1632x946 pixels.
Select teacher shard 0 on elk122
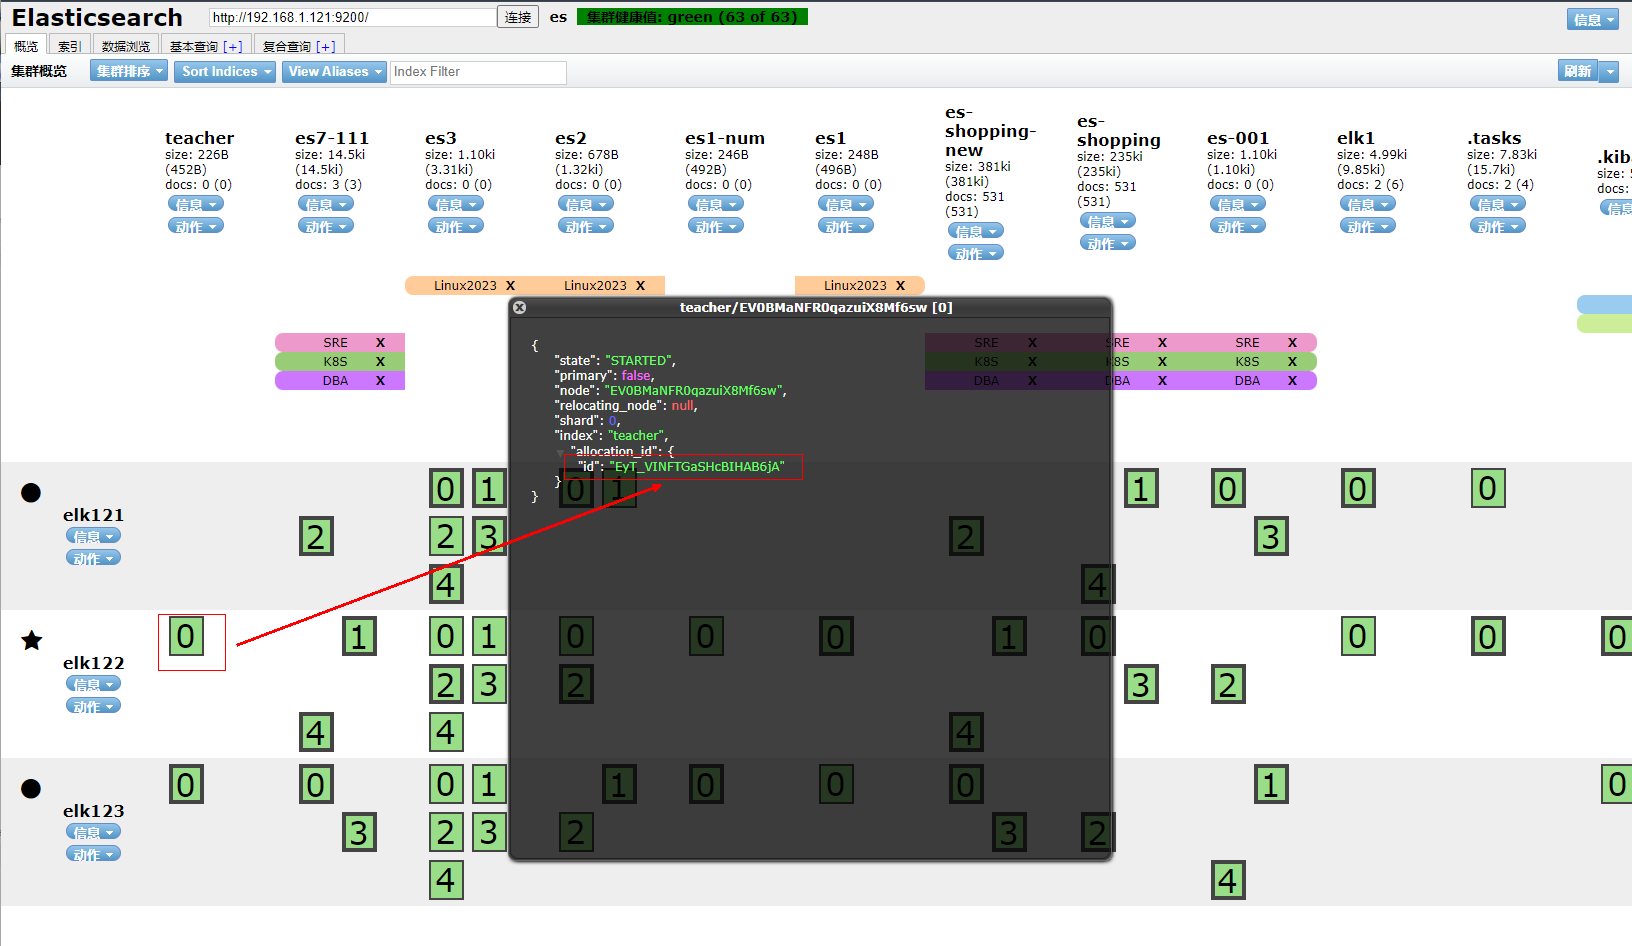[186, 637]
